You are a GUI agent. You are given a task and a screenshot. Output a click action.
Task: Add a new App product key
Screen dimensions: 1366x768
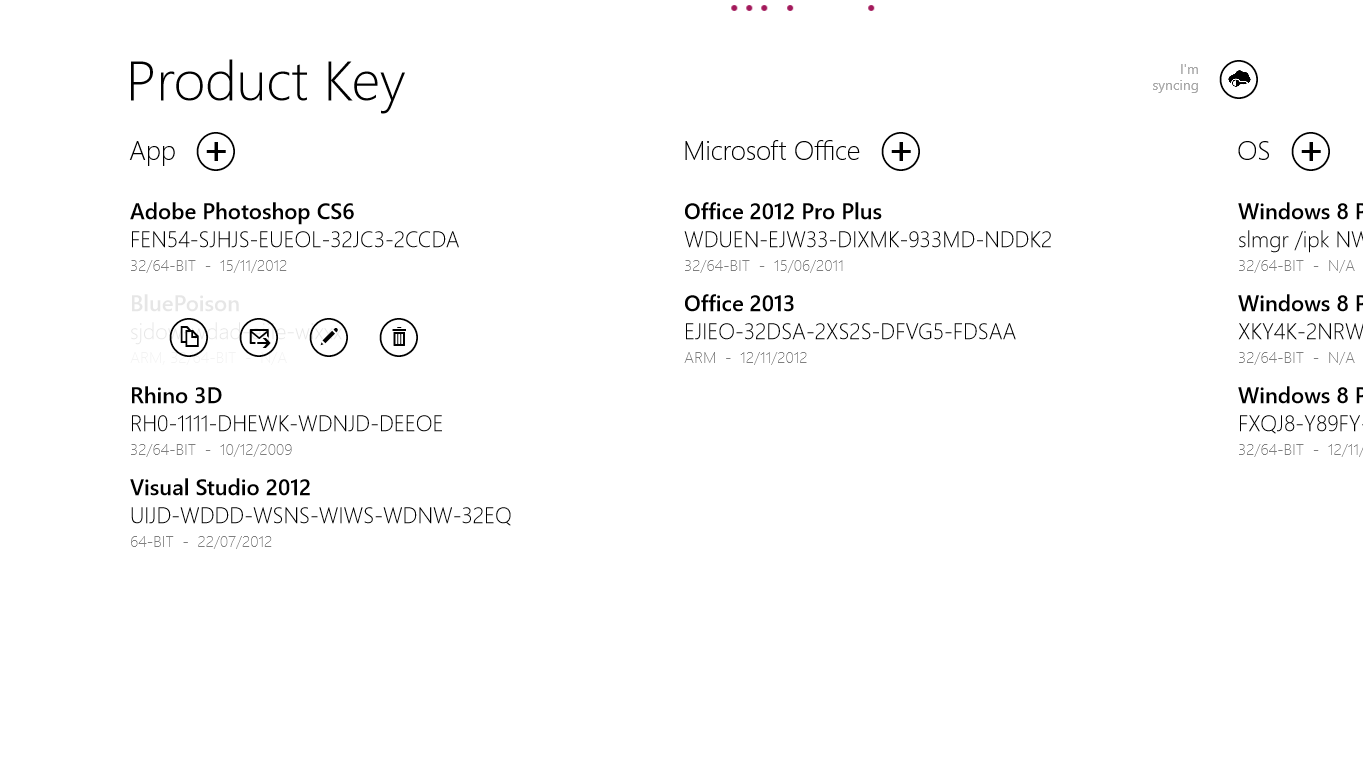(x=216, y=152)
